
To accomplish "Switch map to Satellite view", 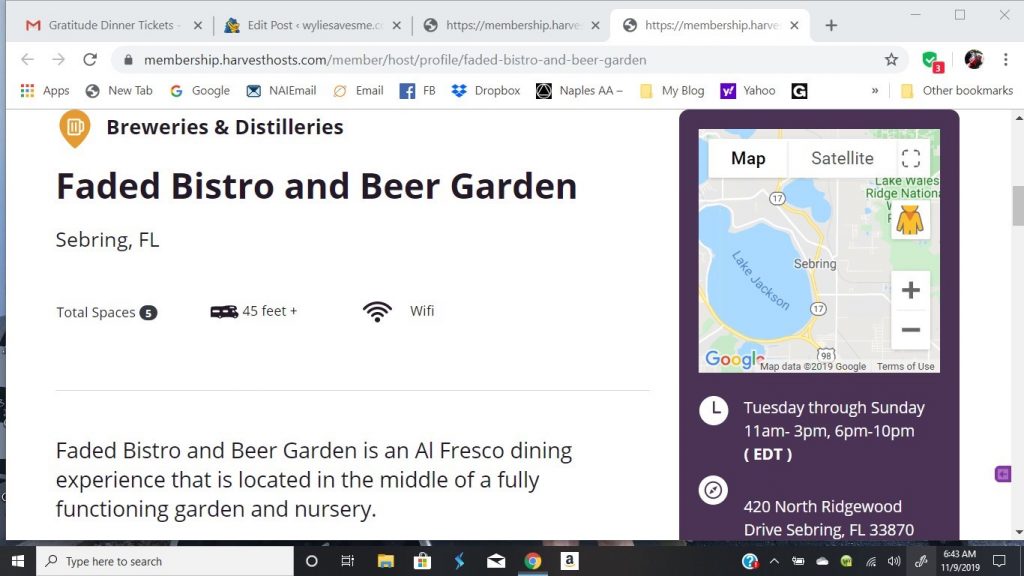I will tap(841, 158).
